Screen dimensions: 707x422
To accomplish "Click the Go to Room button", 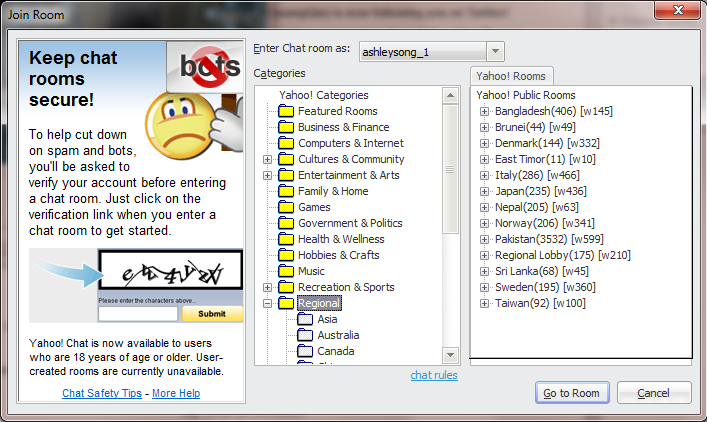I will point(572,393).
